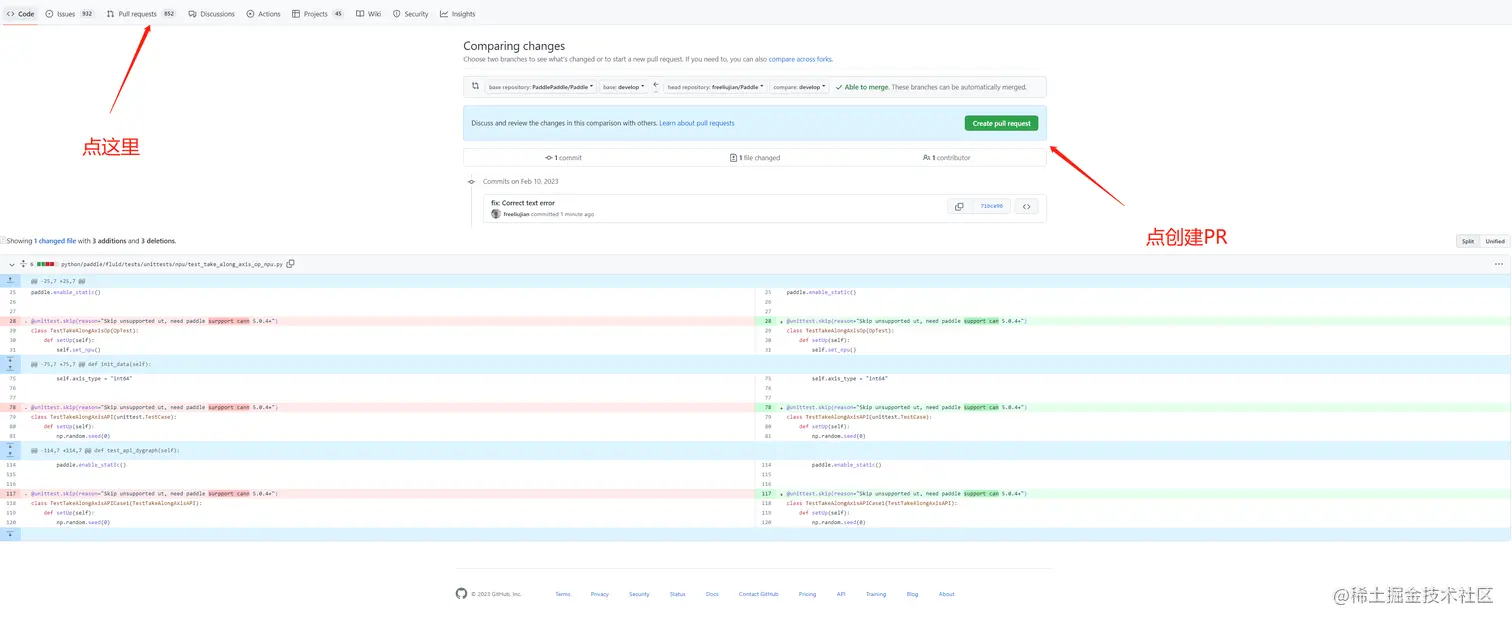Open the Wiki tab
1512x624 pixels.
[368, 14]
